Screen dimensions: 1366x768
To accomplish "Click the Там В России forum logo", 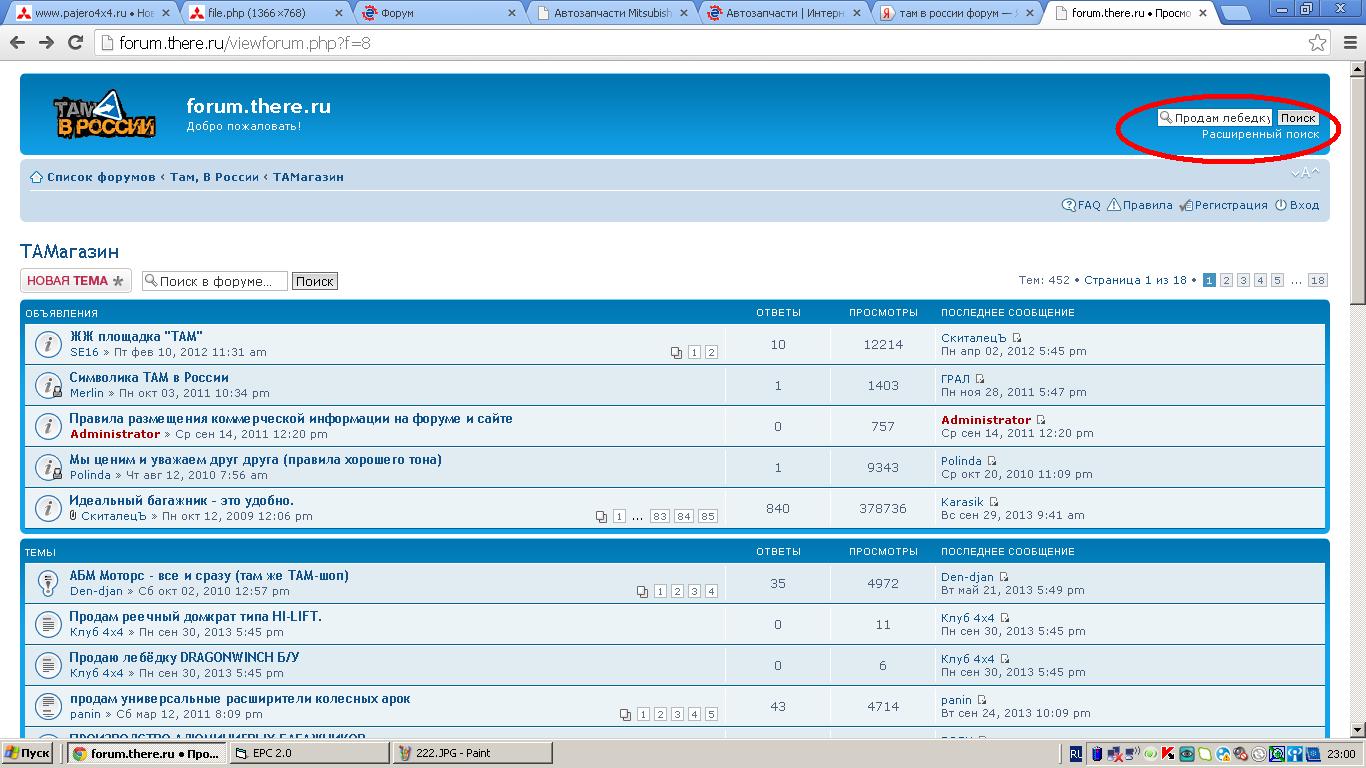I will pyautogui.click(x=104, y=115).
